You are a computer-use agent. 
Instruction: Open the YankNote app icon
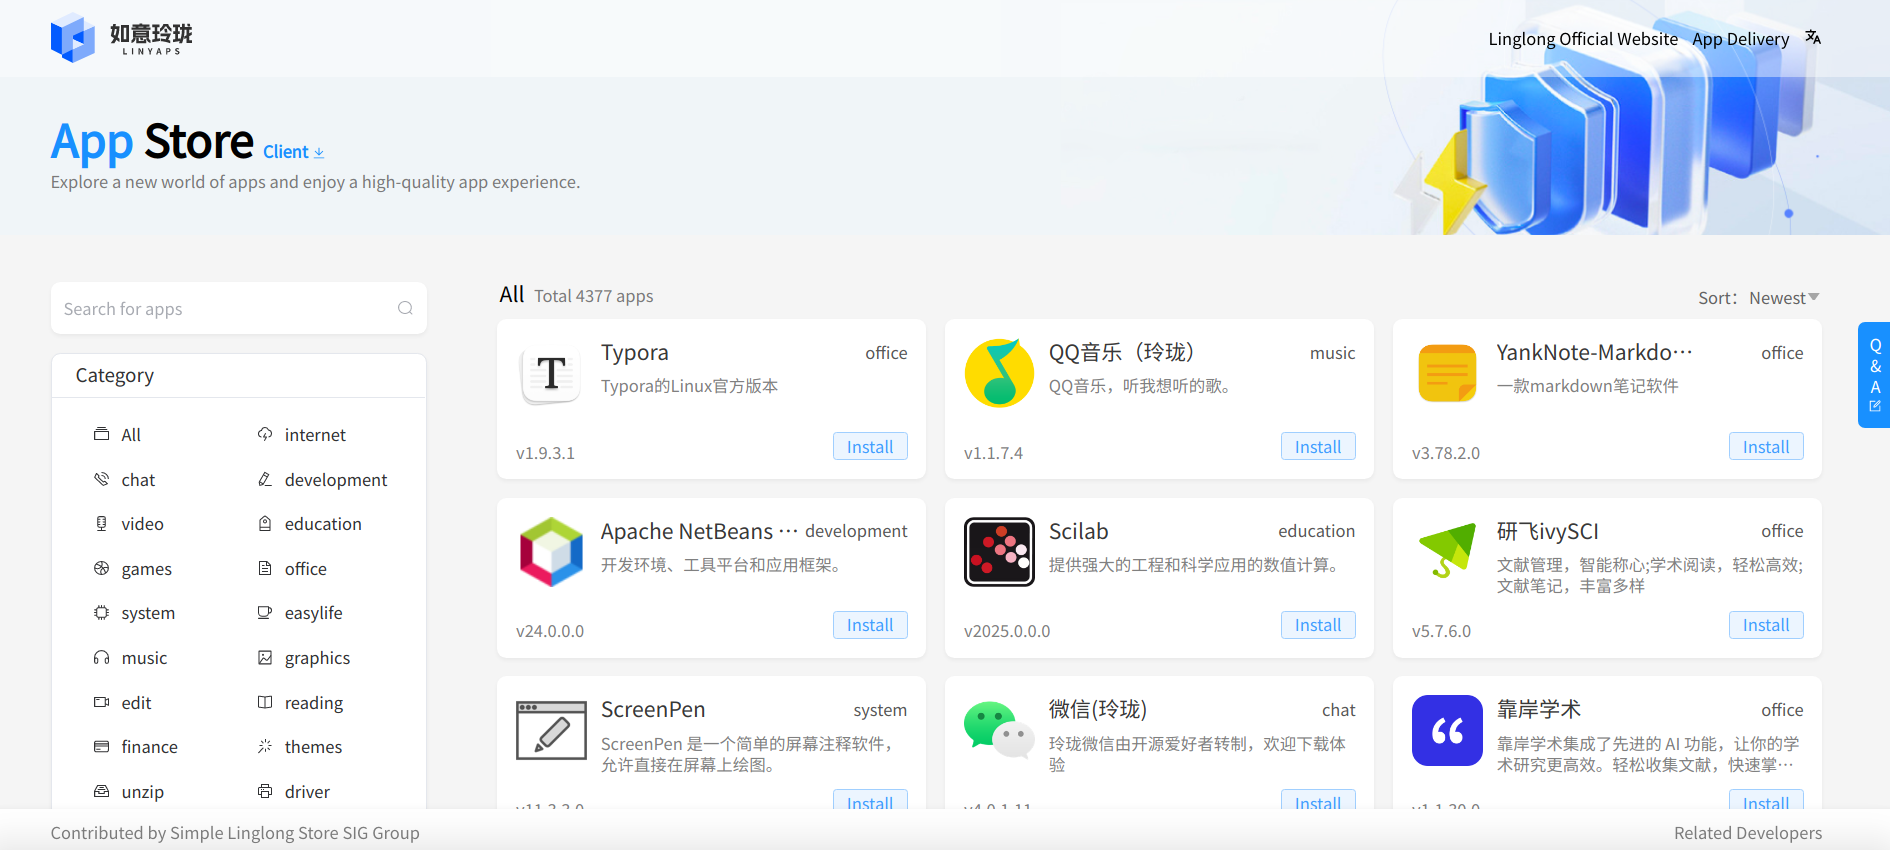[1447, 373]
